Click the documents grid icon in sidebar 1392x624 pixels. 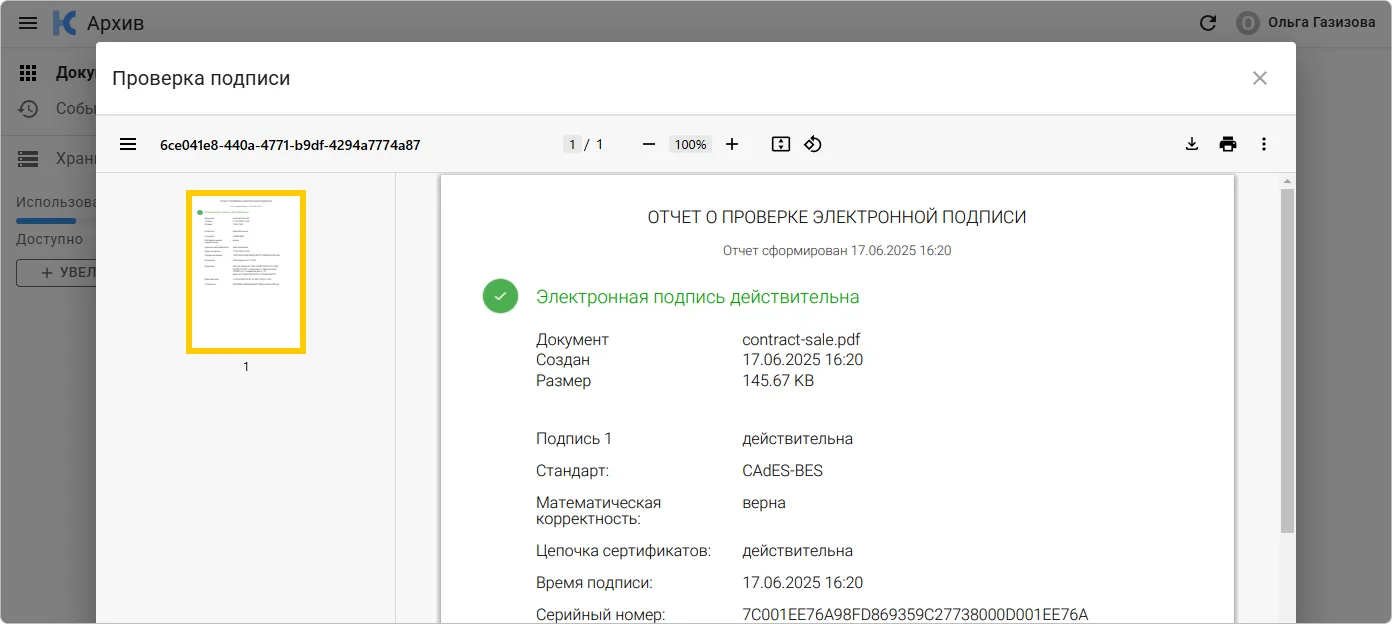[x=28, y=73]
